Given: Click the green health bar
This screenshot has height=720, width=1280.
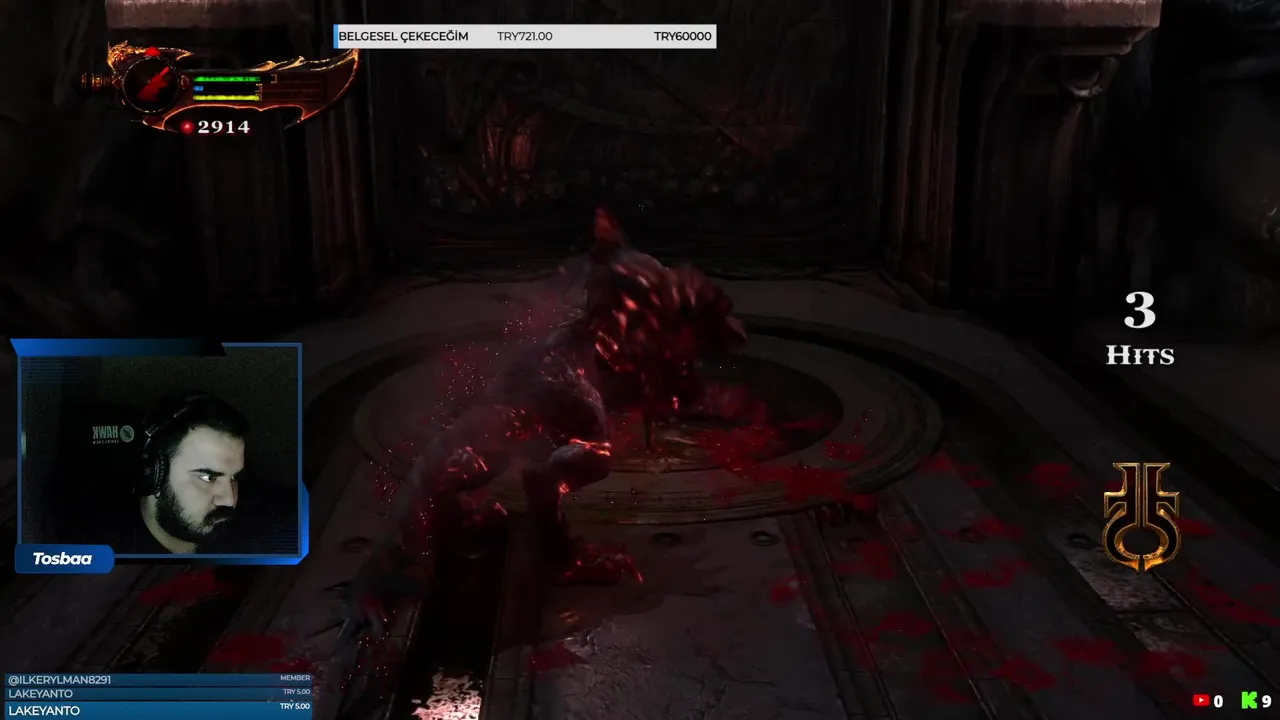Looking at the screenshot, I should coord(227,78).
